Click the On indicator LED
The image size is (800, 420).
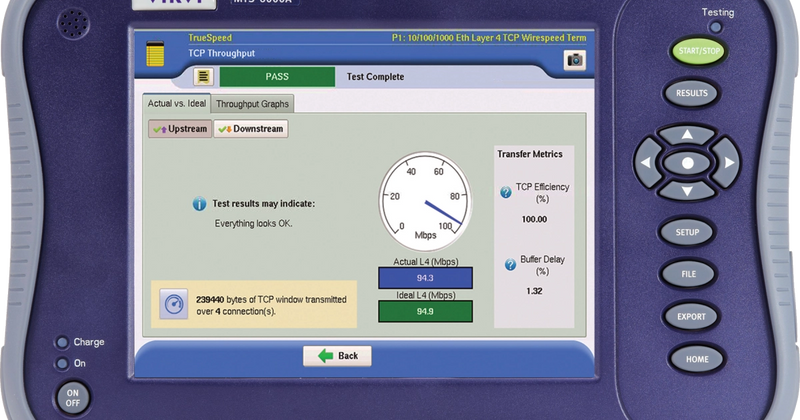[62, 364]
